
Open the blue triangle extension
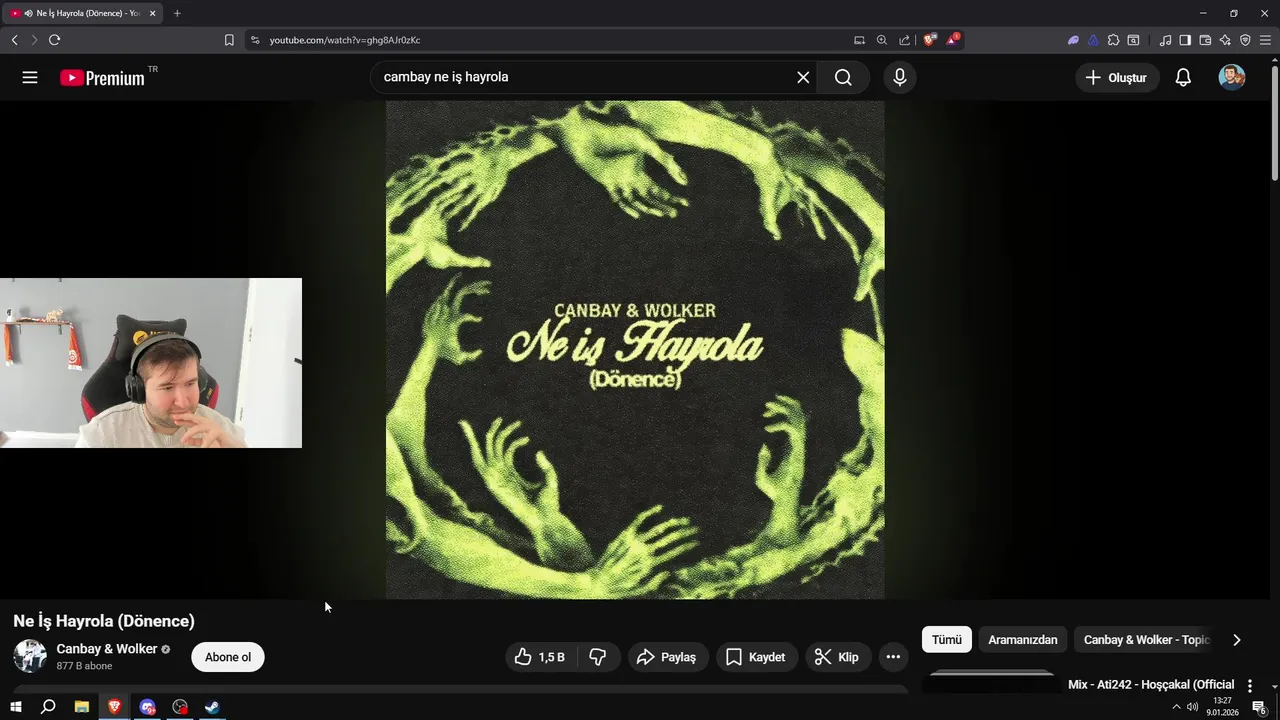(1093, 40)
